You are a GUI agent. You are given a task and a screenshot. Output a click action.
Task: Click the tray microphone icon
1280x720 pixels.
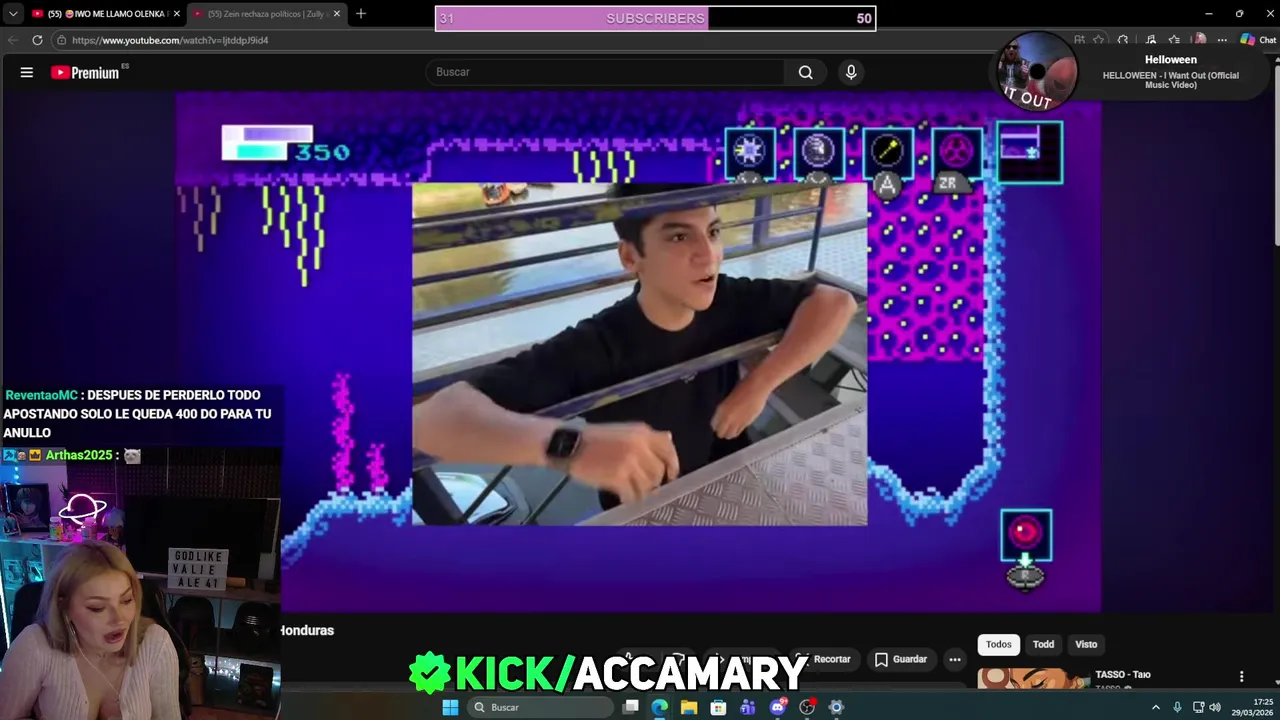(x=1177, y=708)
